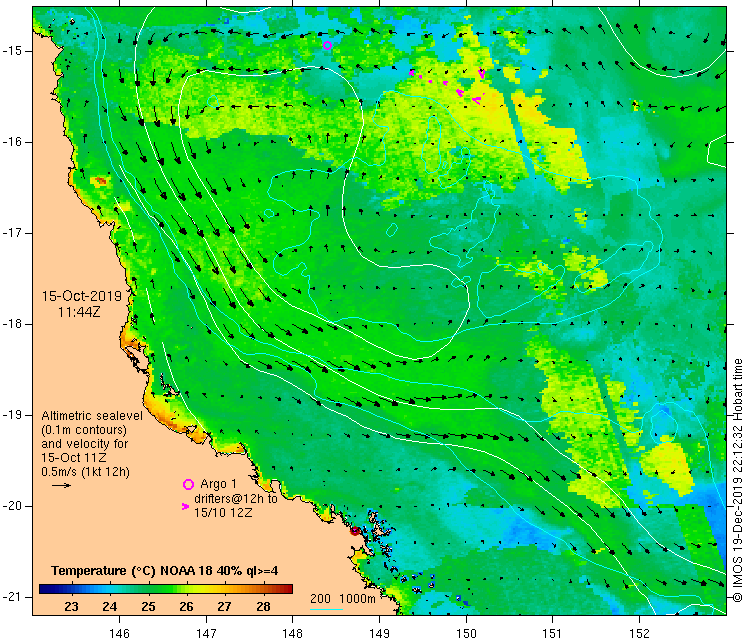Click the '27' color bar tick label
Screen dimensions: 750x640
point(224,607)
